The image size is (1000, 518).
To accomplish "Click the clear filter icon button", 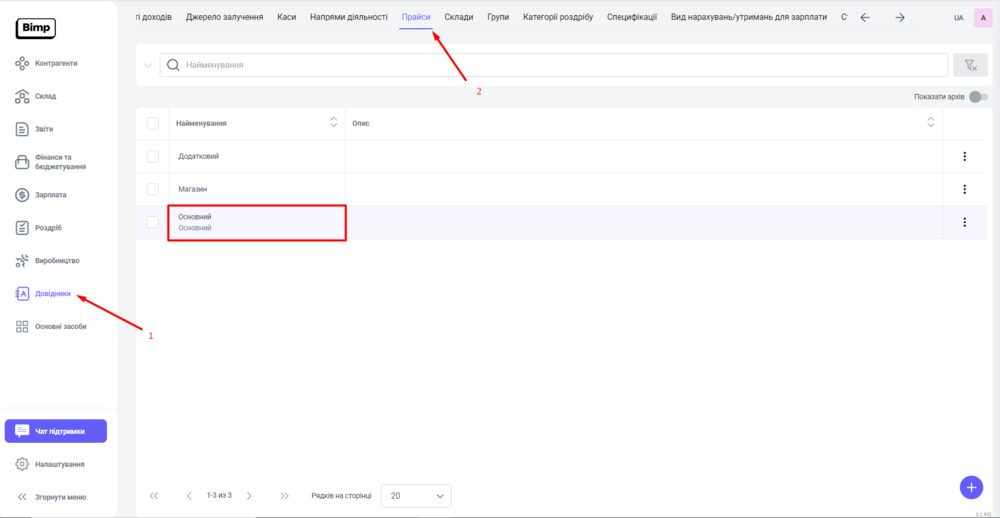I will coord(969,65).
